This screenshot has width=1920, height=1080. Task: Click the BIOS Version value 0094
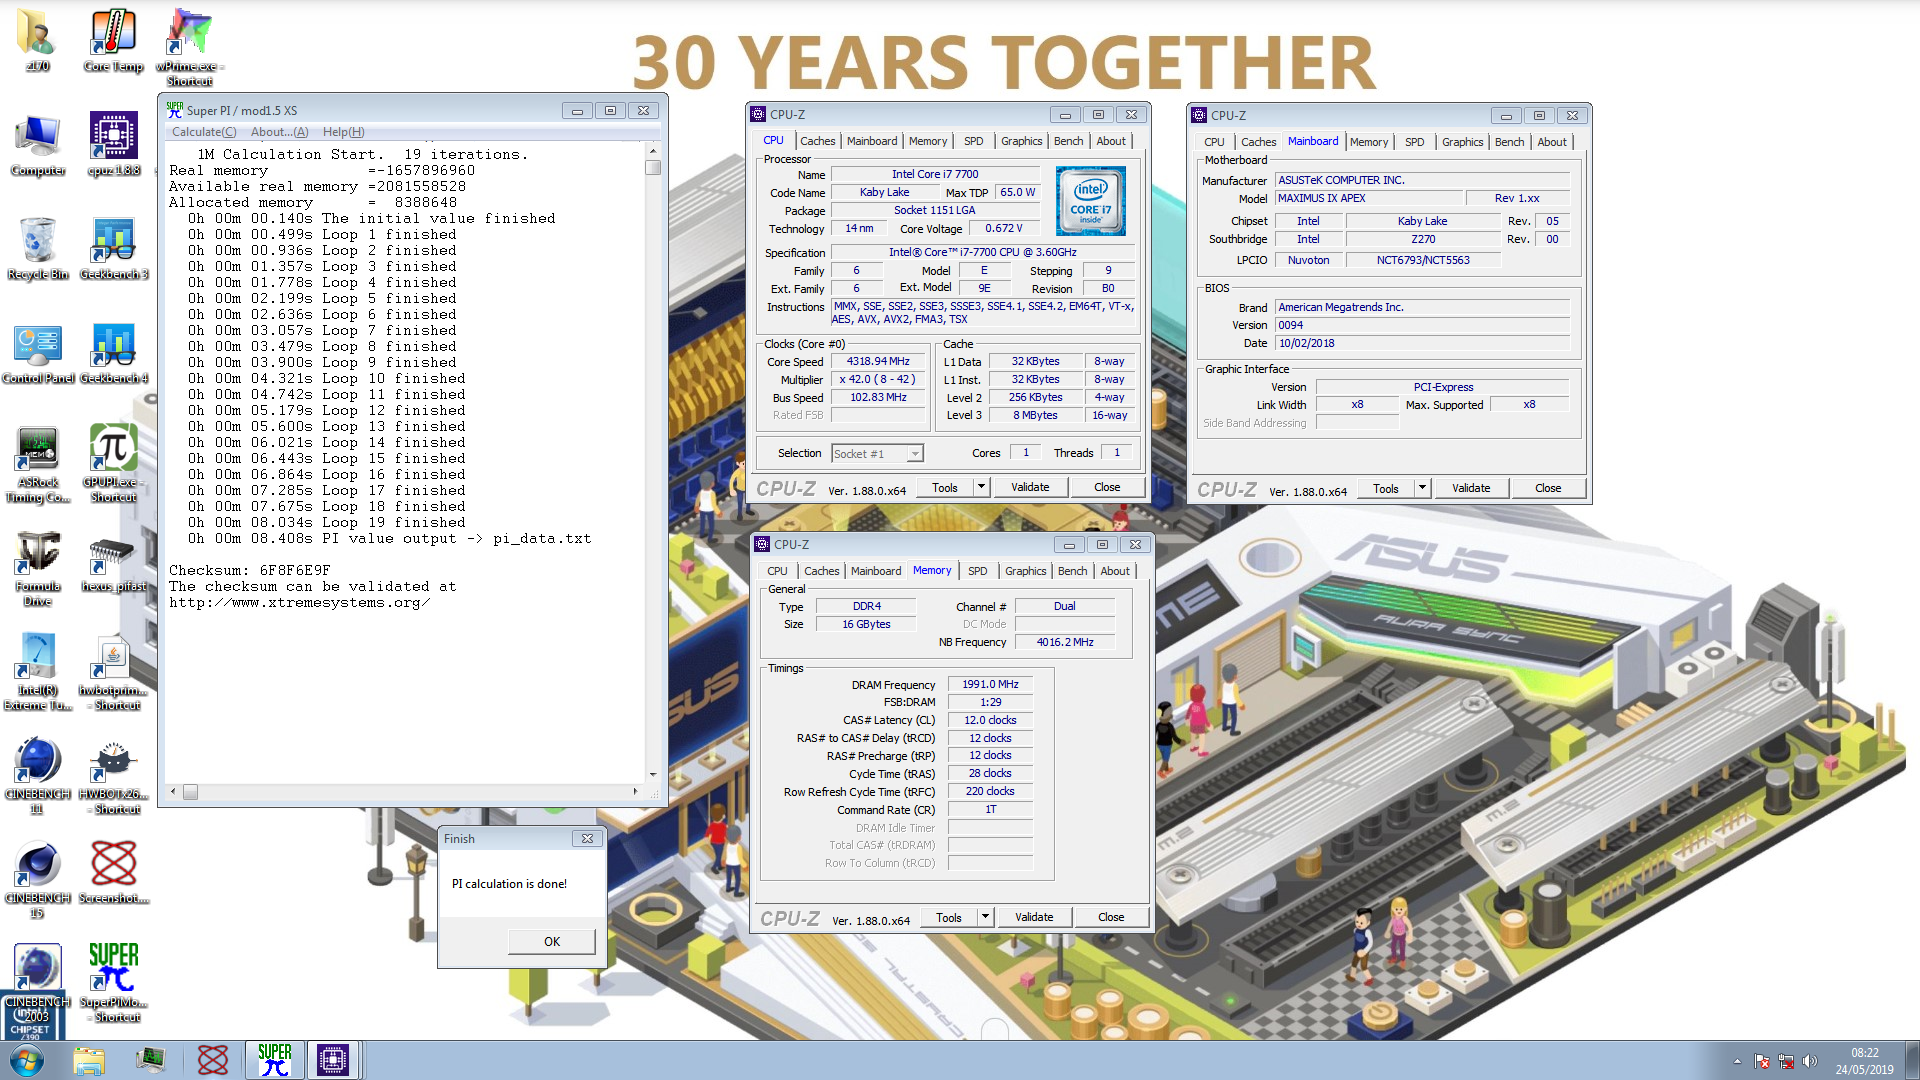(1422, 325)
